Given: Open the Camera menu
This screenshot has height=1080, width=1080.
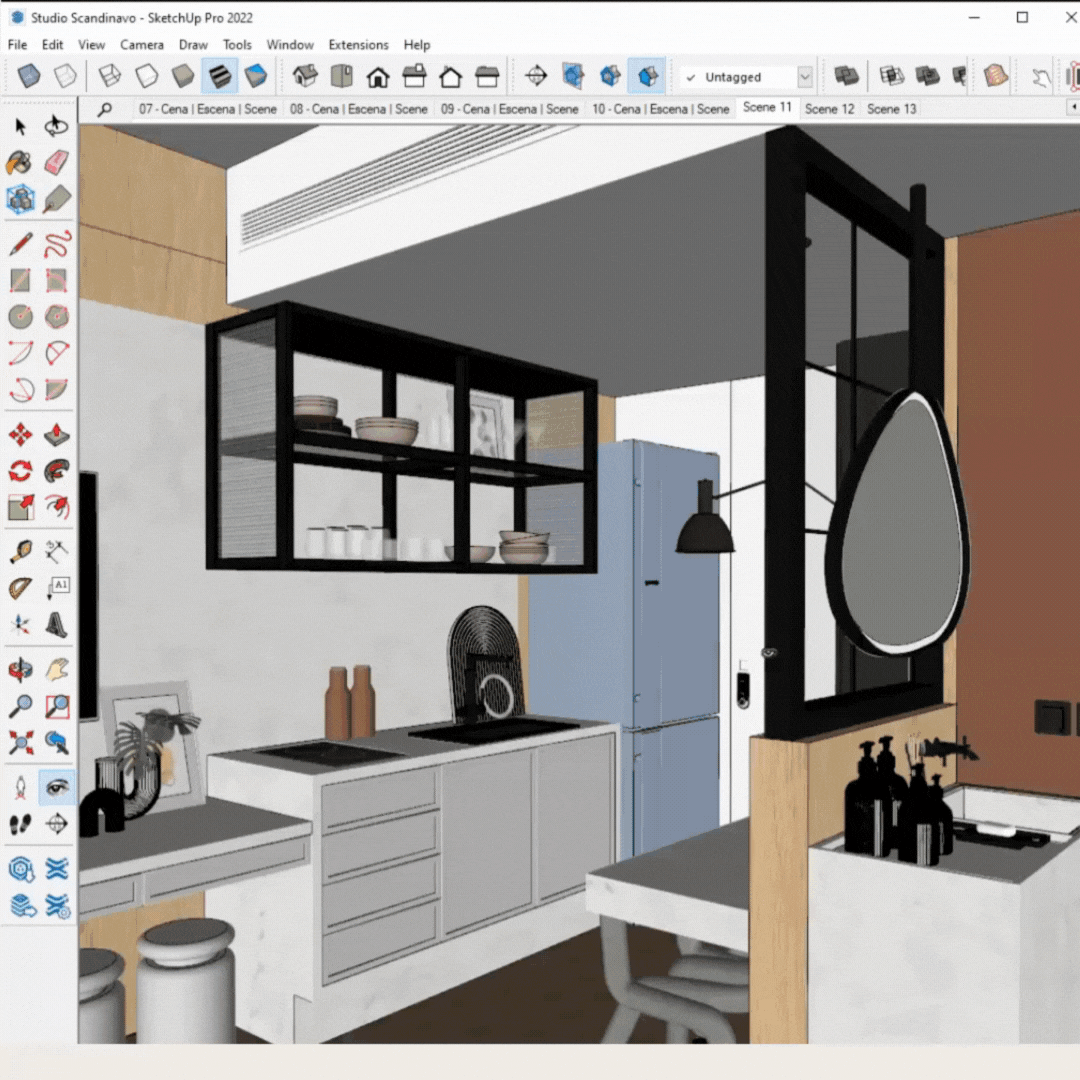Looking at the screenshot, I should (x=142, y=45).
